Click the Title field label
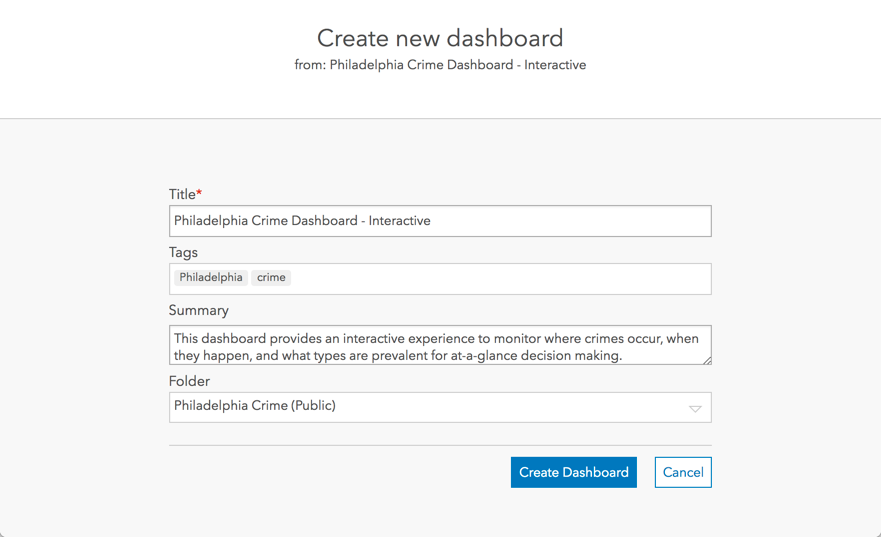The width and height of the screenshot is (881, 537). [185, 194]
